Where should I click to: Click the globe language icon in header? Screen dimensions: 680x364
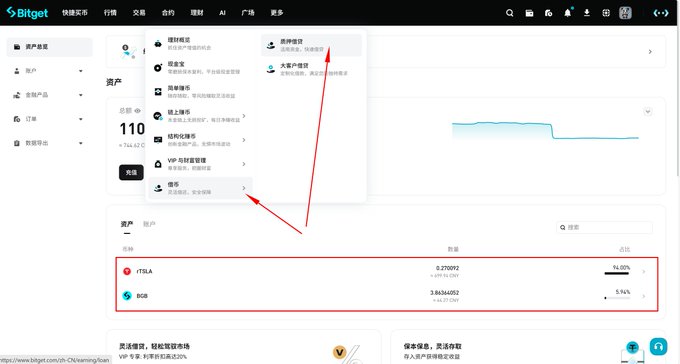pos(606,13)
